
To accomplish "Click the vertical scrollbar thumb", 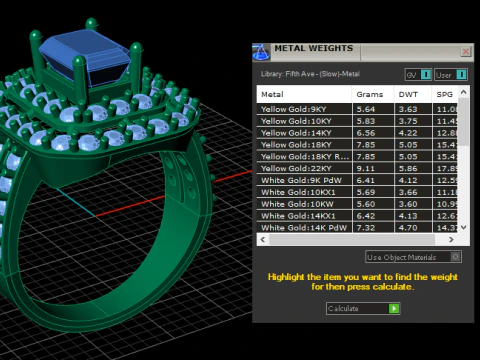I will tap(463, 122).
